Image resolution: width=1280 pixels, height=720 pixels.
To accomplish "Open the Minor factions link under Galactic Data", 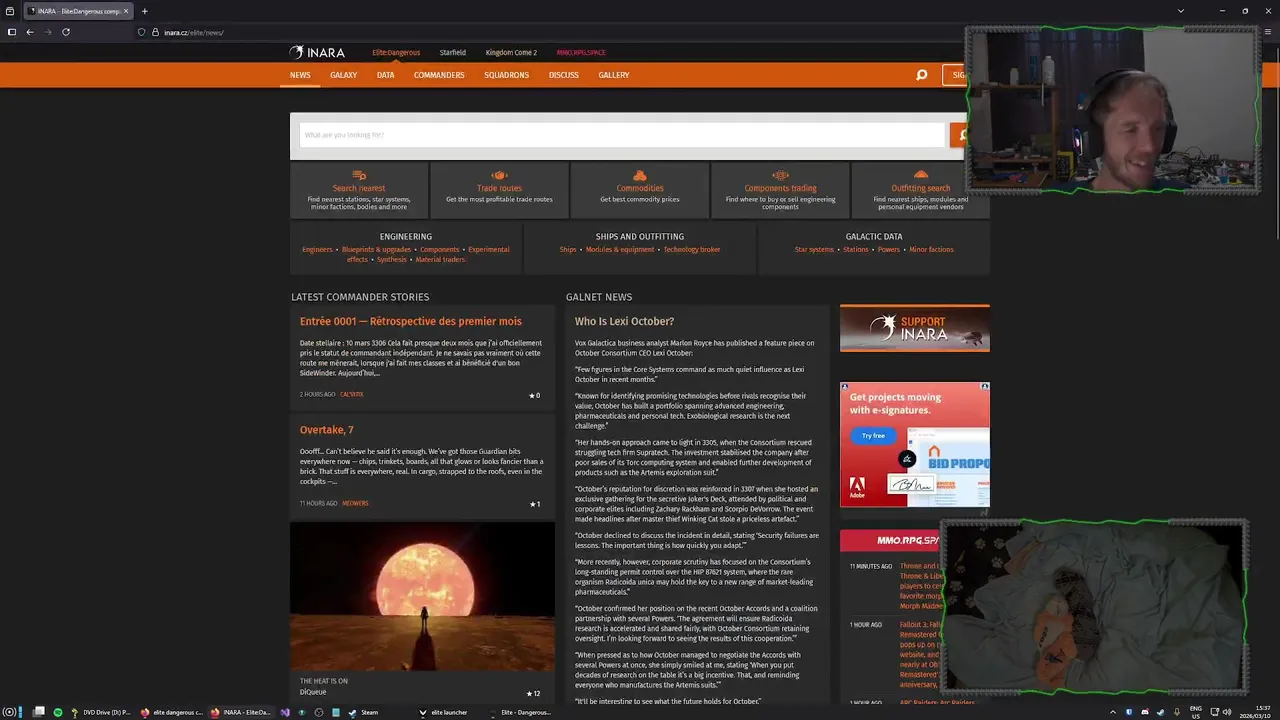I will 931,249.
